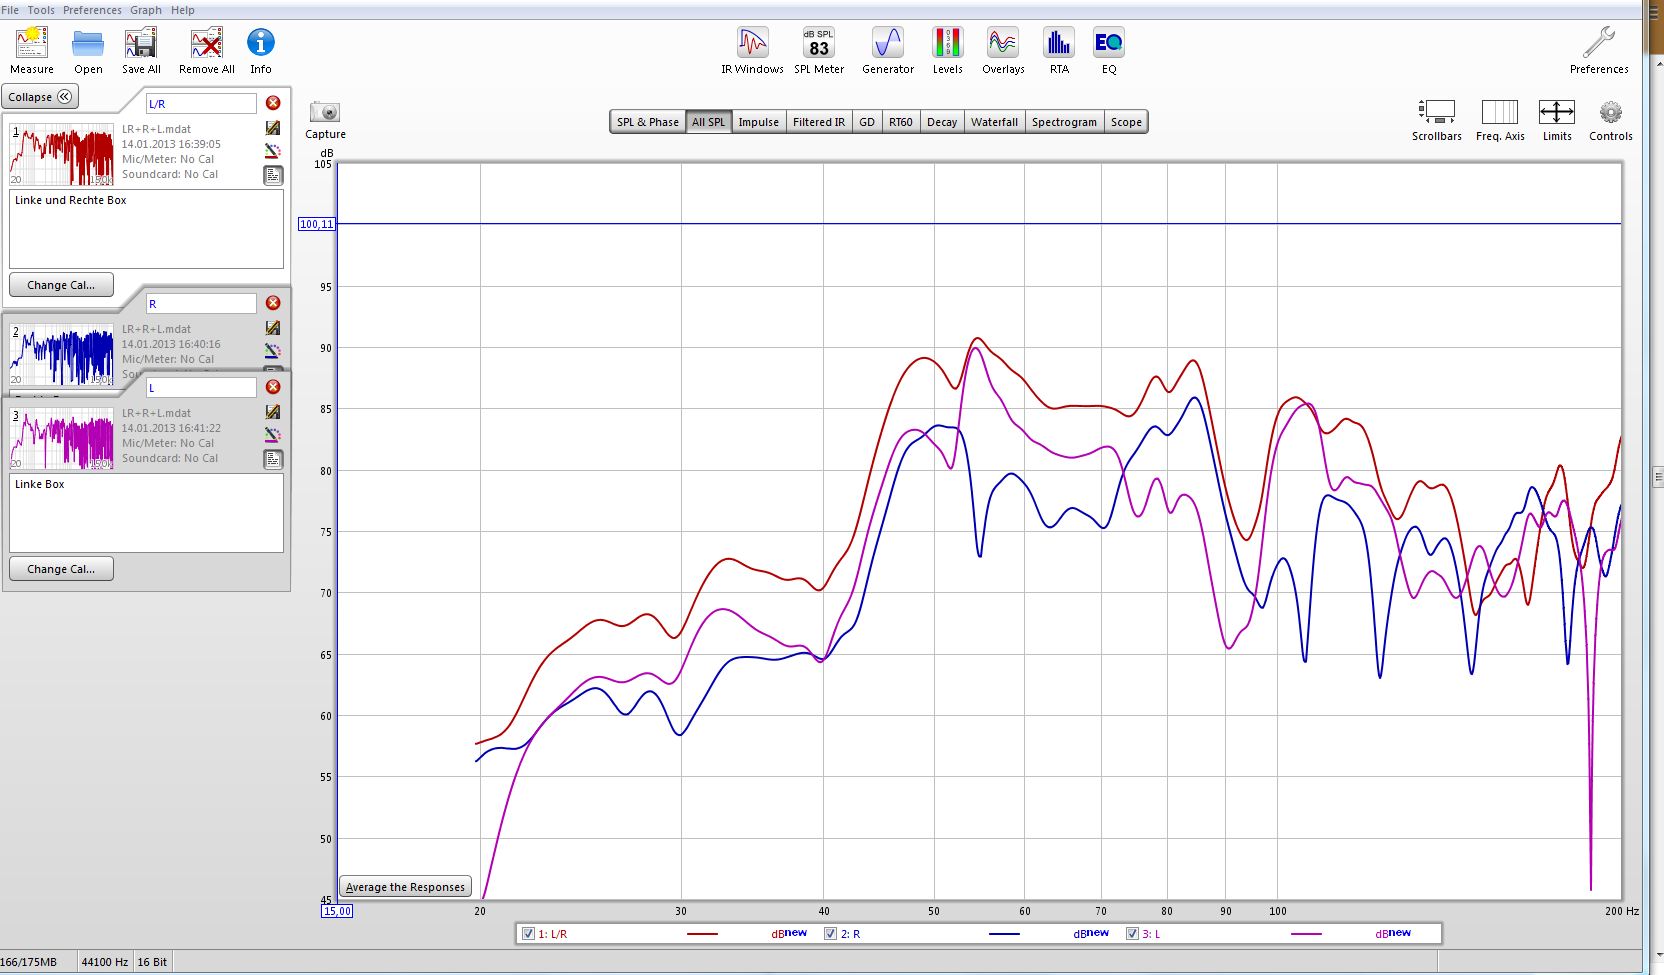Change trace colour of R measurement
This screenshot has height=975, width=1664.
point(273,351)
